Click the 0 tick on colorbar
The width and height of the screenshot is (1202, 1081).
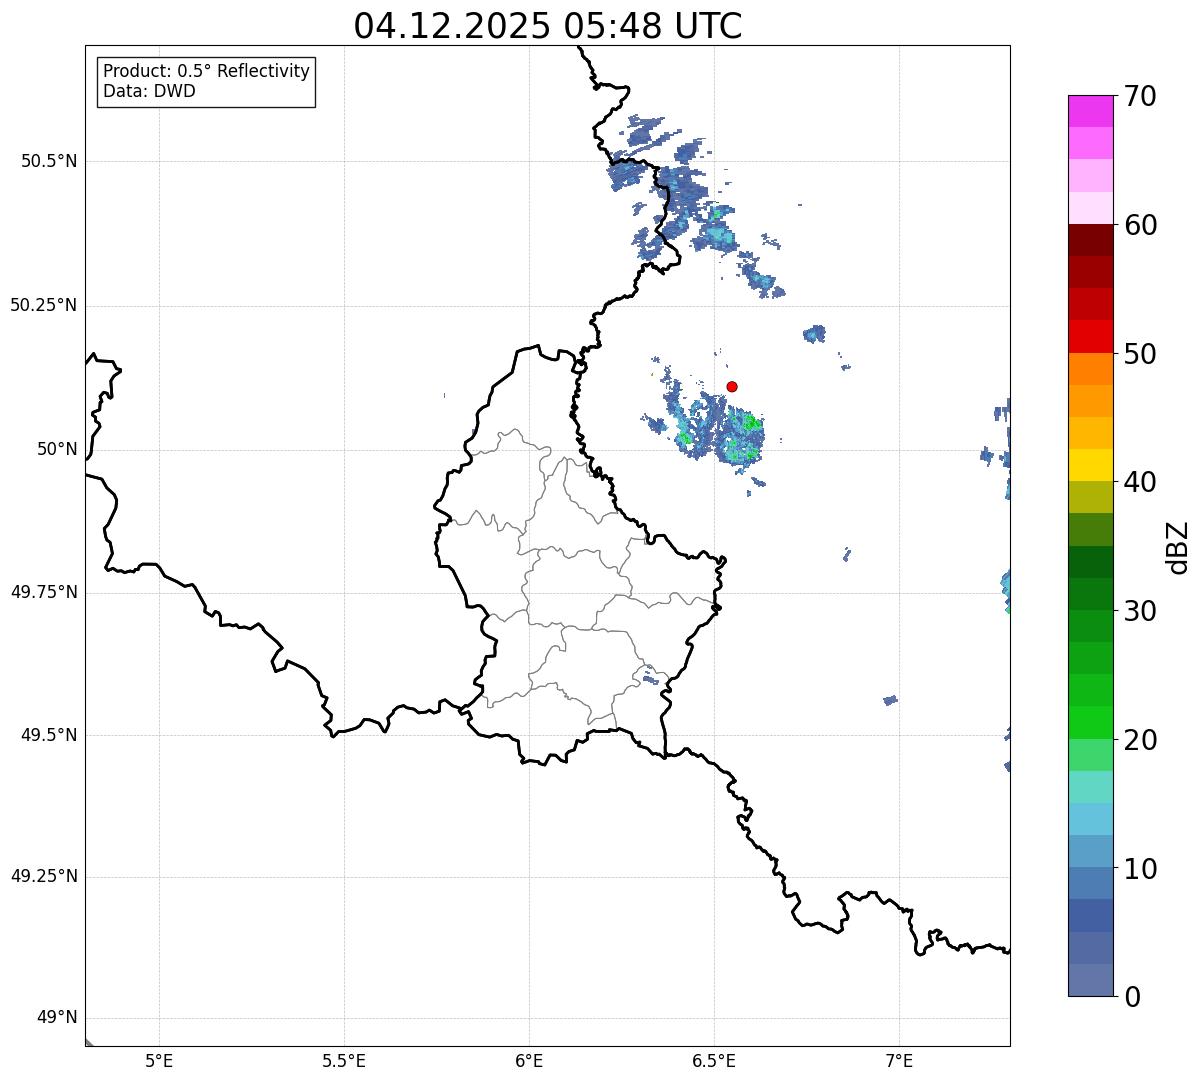pos(1132,997)
